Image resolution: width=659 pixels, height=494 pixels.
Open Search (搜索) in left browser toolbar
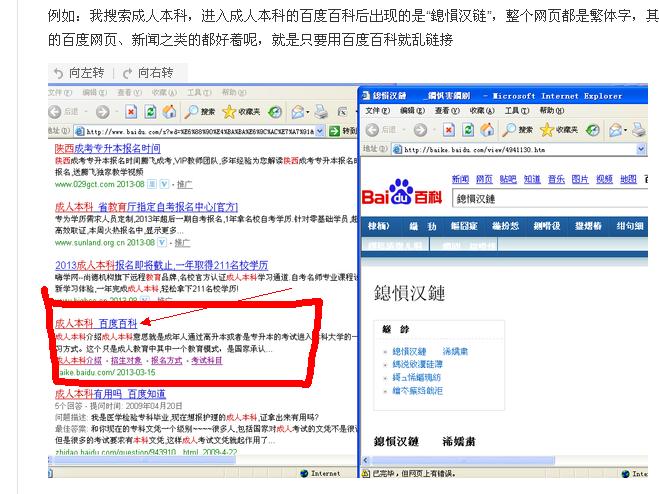[x=199, y=111]
